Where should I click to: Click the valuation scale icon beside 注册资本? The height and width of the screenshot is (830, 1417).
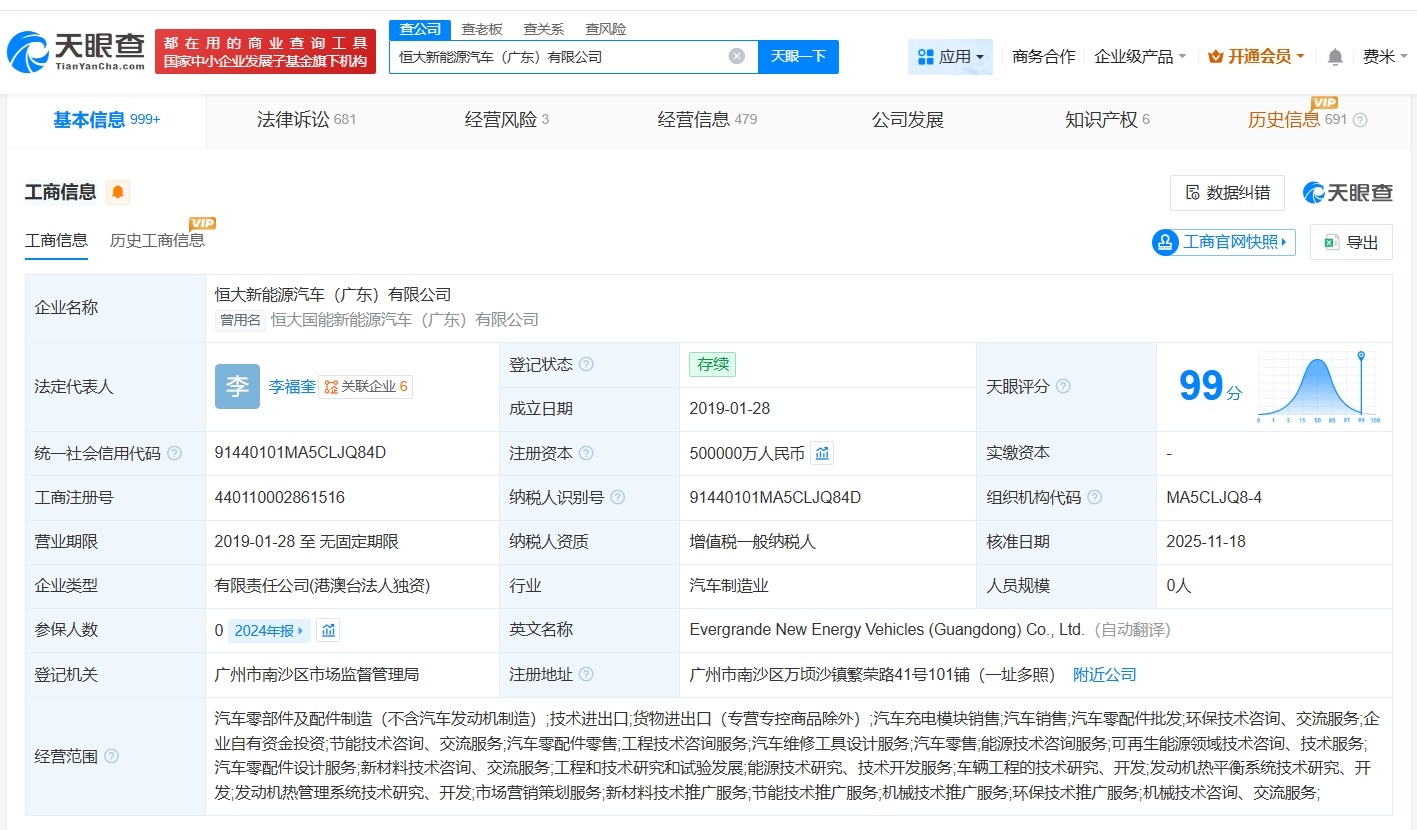[822, 453]
